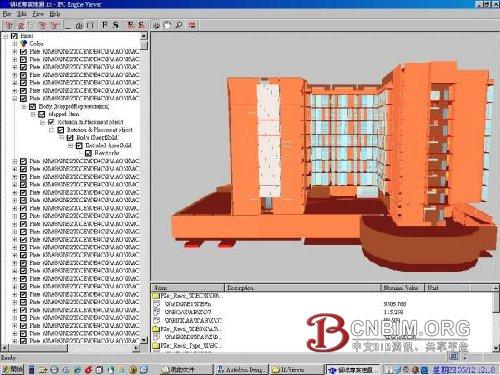Click the Description column header
This screenshot has height=375, width=500.
pyautogui.click(x=303, y=288)
